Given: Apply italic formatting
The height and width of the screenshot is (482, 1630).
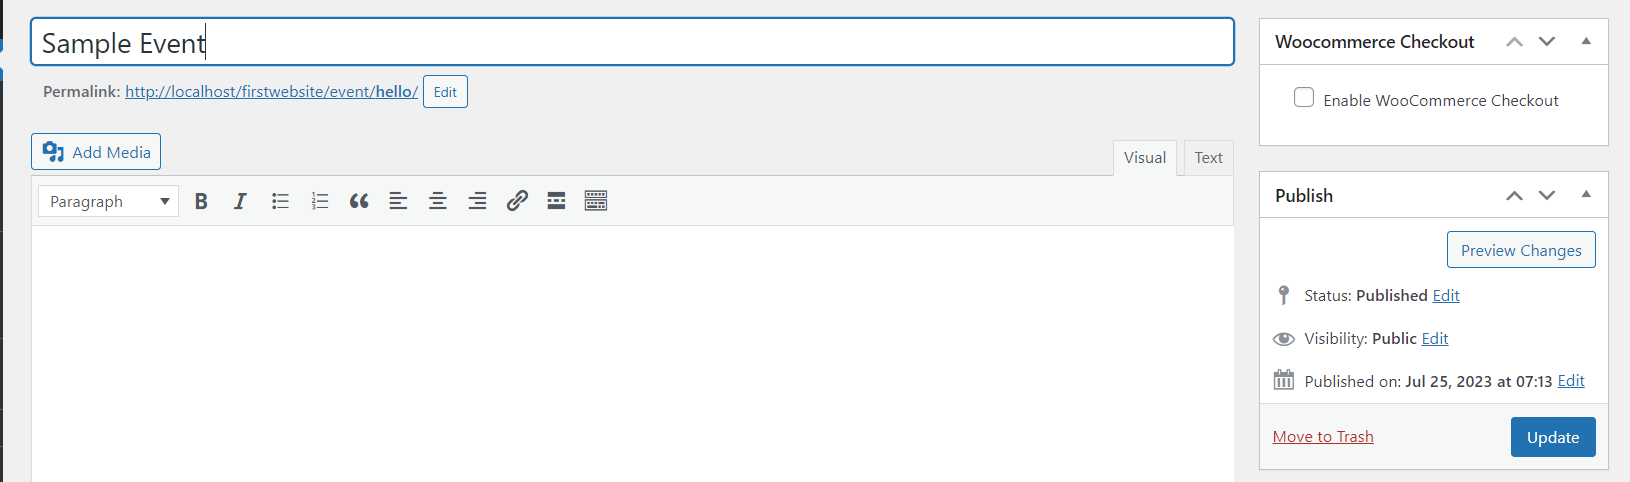Looking at the screenshot, I should [x=240, y=201].
